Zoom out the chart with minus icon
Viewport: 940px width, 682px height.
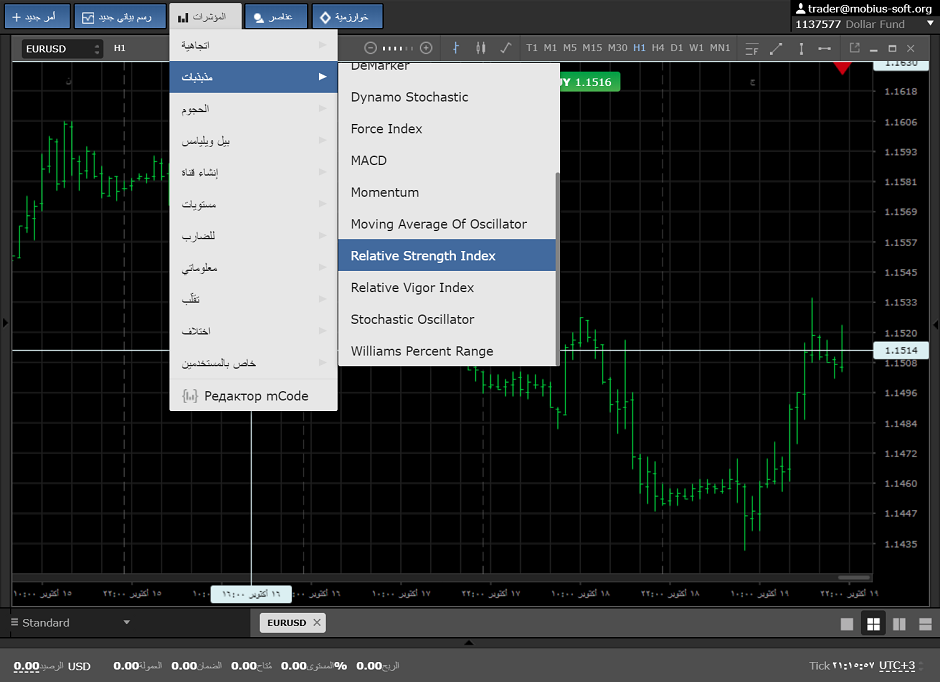pyautogui.click(x=370, y=48)
